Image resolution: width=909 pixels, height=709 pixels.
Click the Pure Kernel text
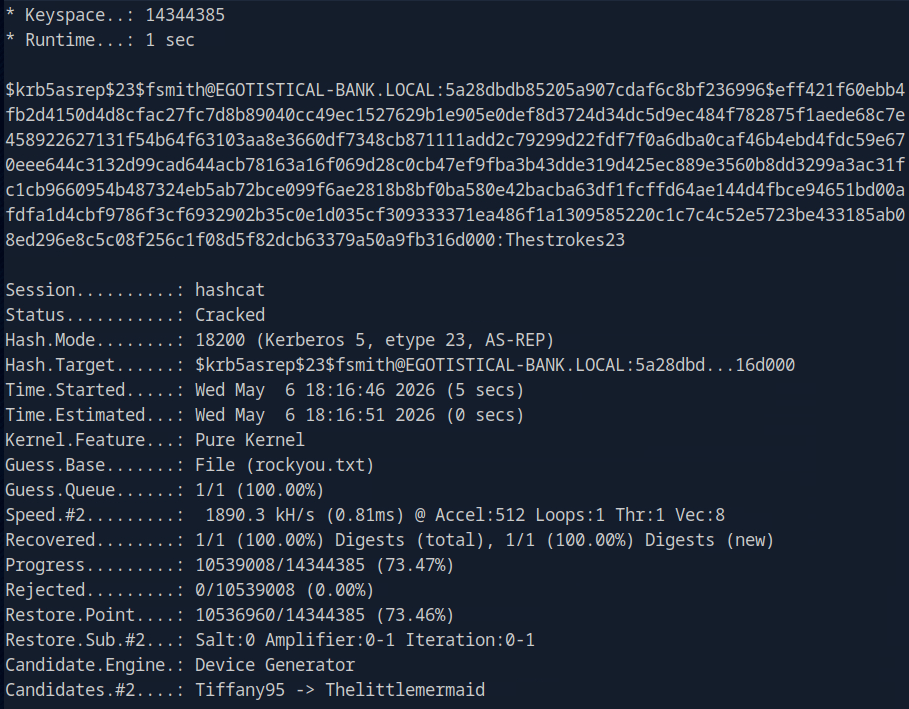pyautogui.click(x=250, y=439)
